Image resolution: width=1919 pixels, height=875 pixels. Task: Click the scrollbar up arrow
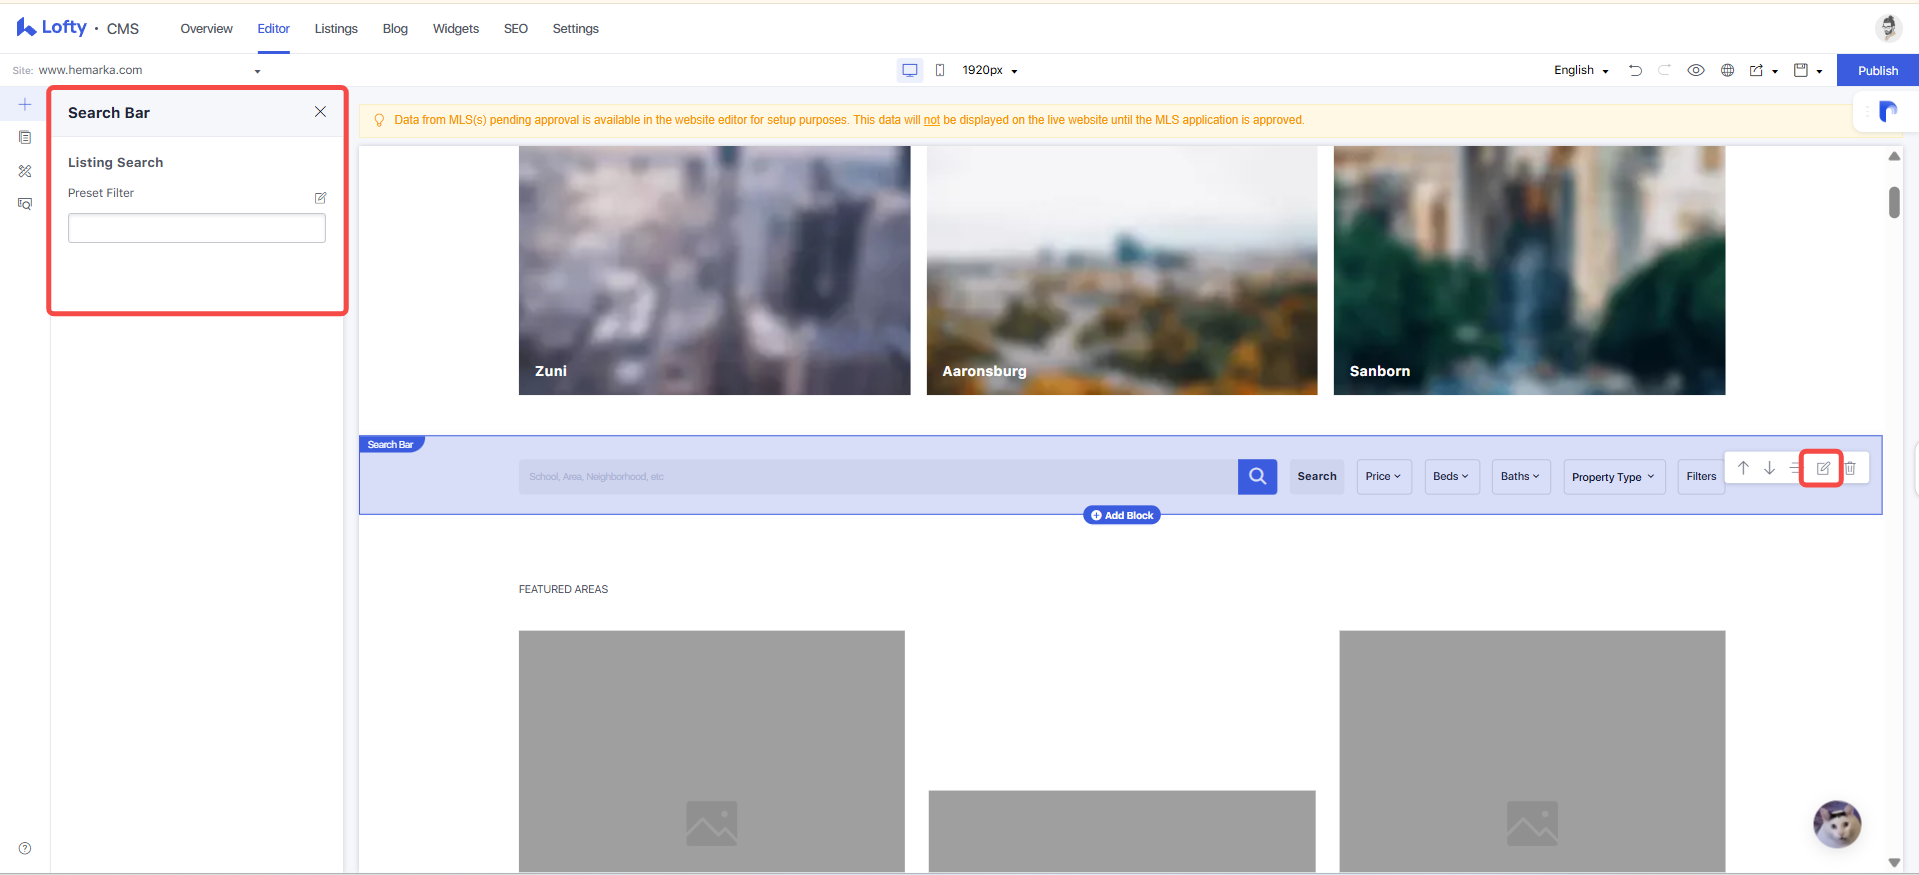(1894, 156)
